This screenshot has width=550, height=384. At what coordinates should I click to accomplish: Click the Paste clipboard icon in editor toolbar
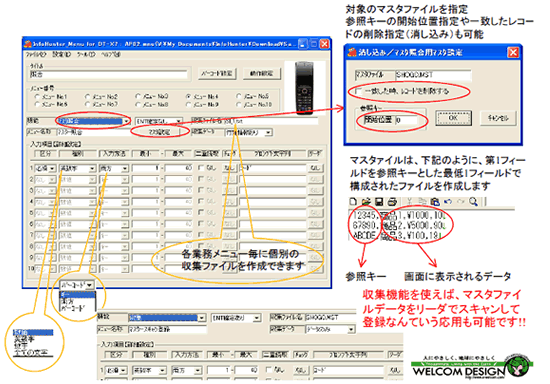pyautogui.click(x=435, y=202)
